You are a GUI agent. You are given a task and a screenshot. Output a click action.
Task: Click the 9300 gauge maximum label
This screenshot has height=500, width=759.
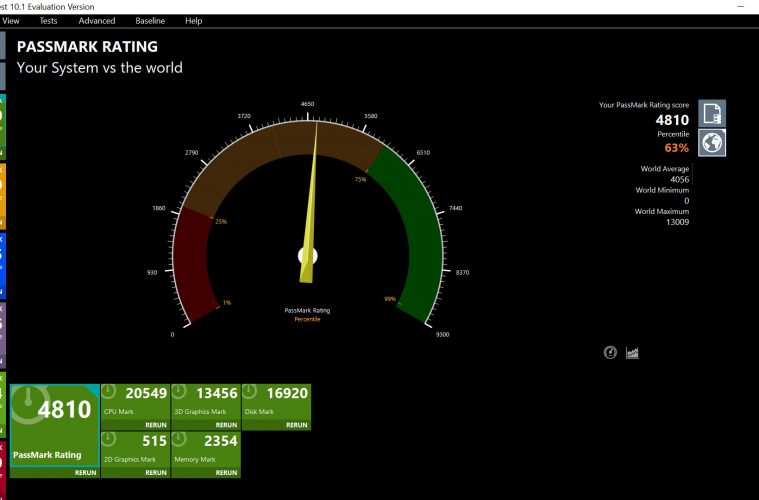tap(442, 334)
